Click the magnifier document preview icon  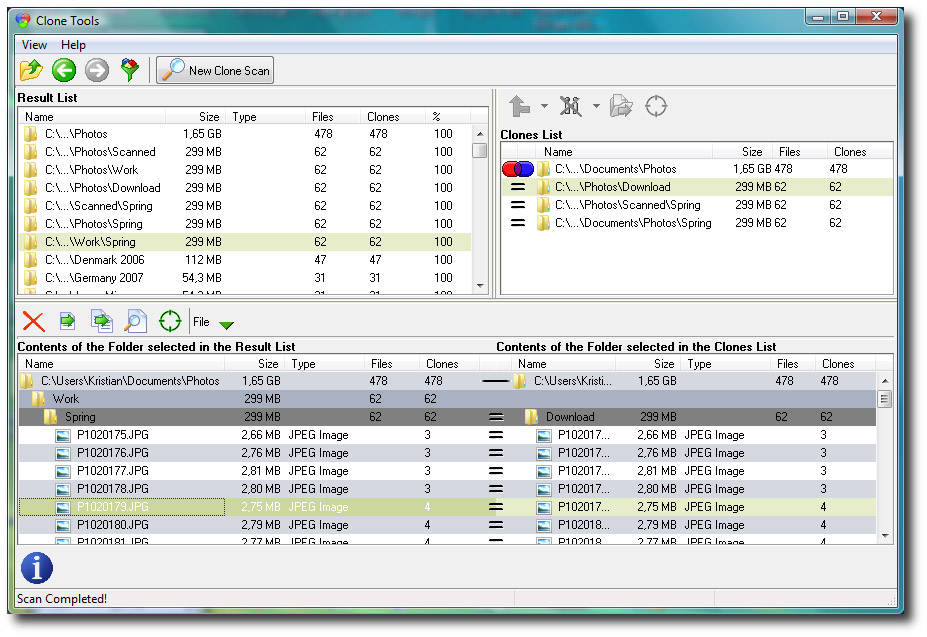(x=135, y=321)
